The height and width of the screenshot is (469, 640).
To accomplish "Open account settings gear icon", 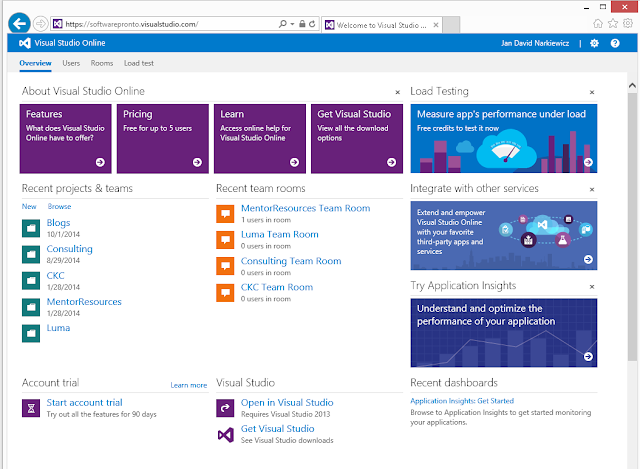I will pyautogui.click(x=595, y=43).
